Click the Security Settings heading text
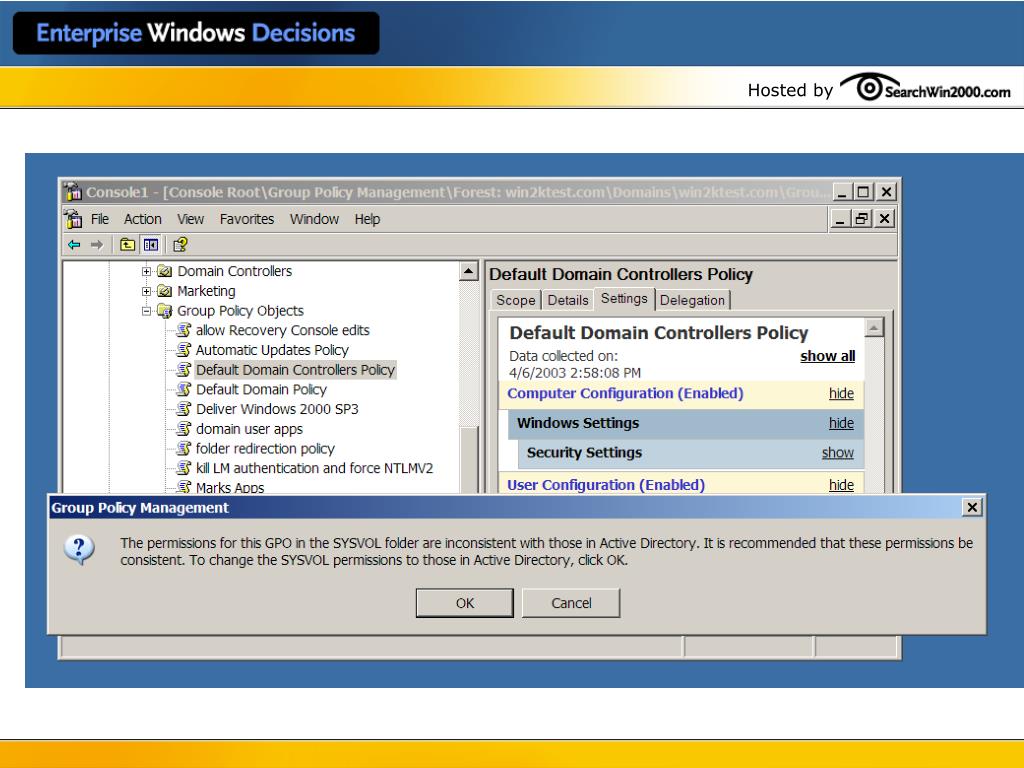 584,453
